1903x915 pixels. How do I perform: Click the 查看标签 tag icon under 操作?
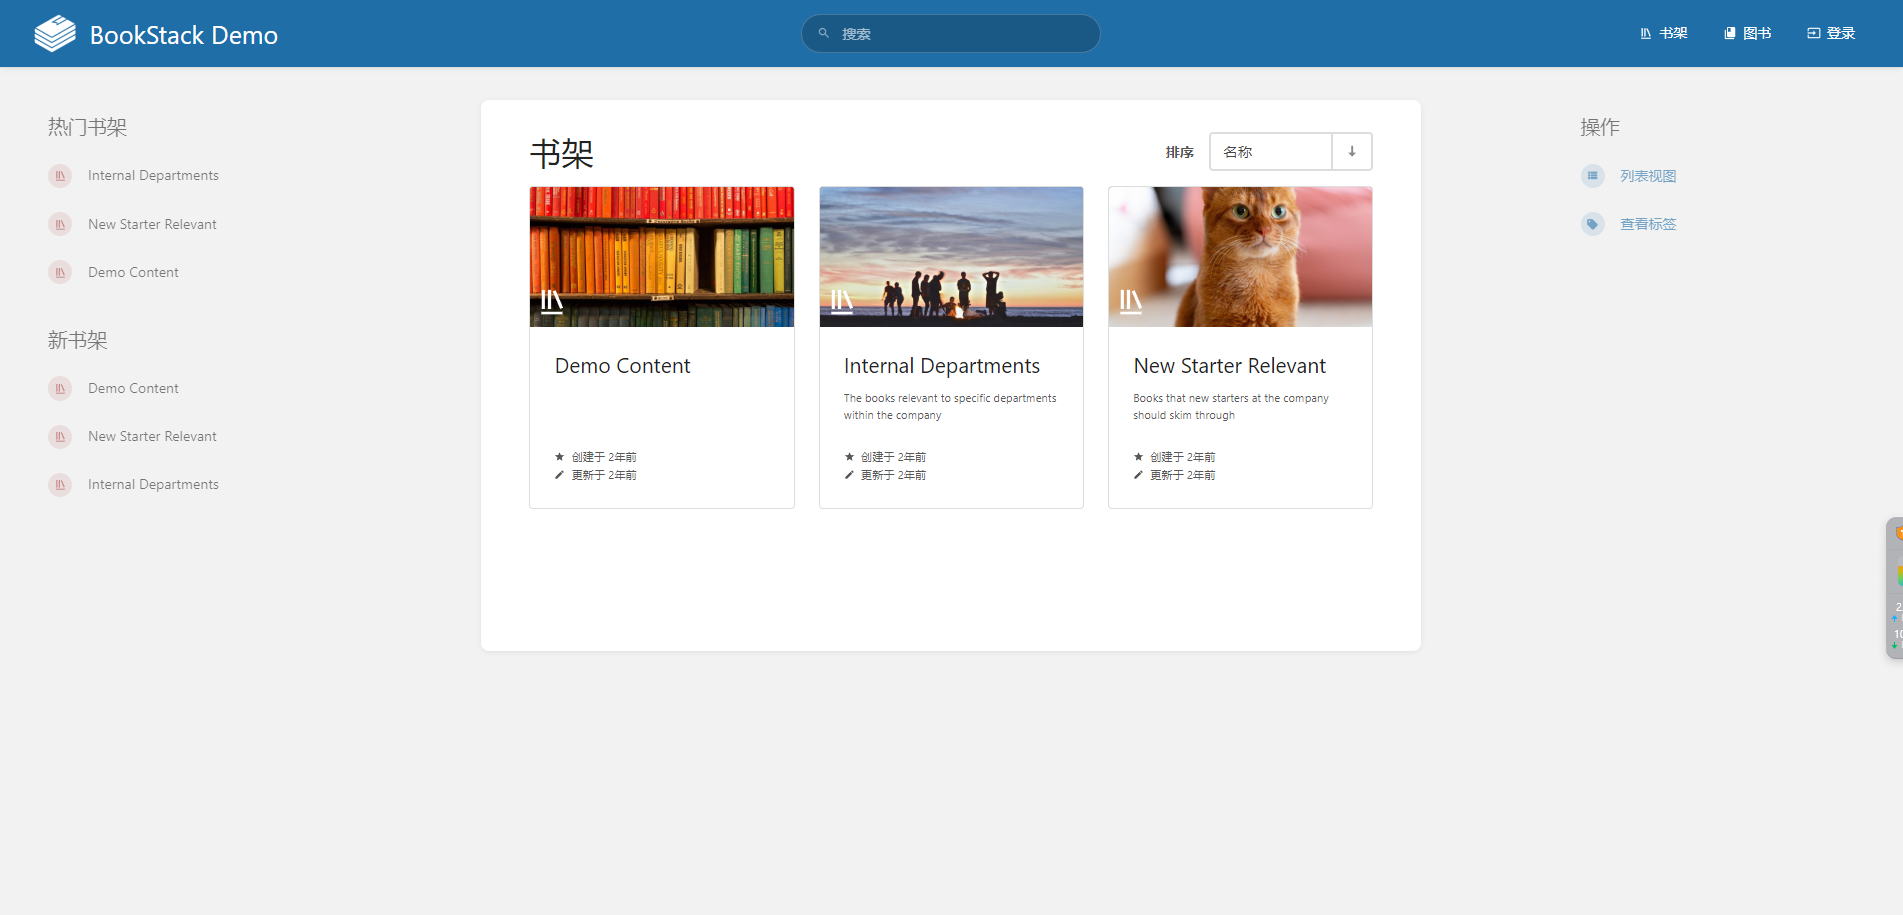point(1592,223)
